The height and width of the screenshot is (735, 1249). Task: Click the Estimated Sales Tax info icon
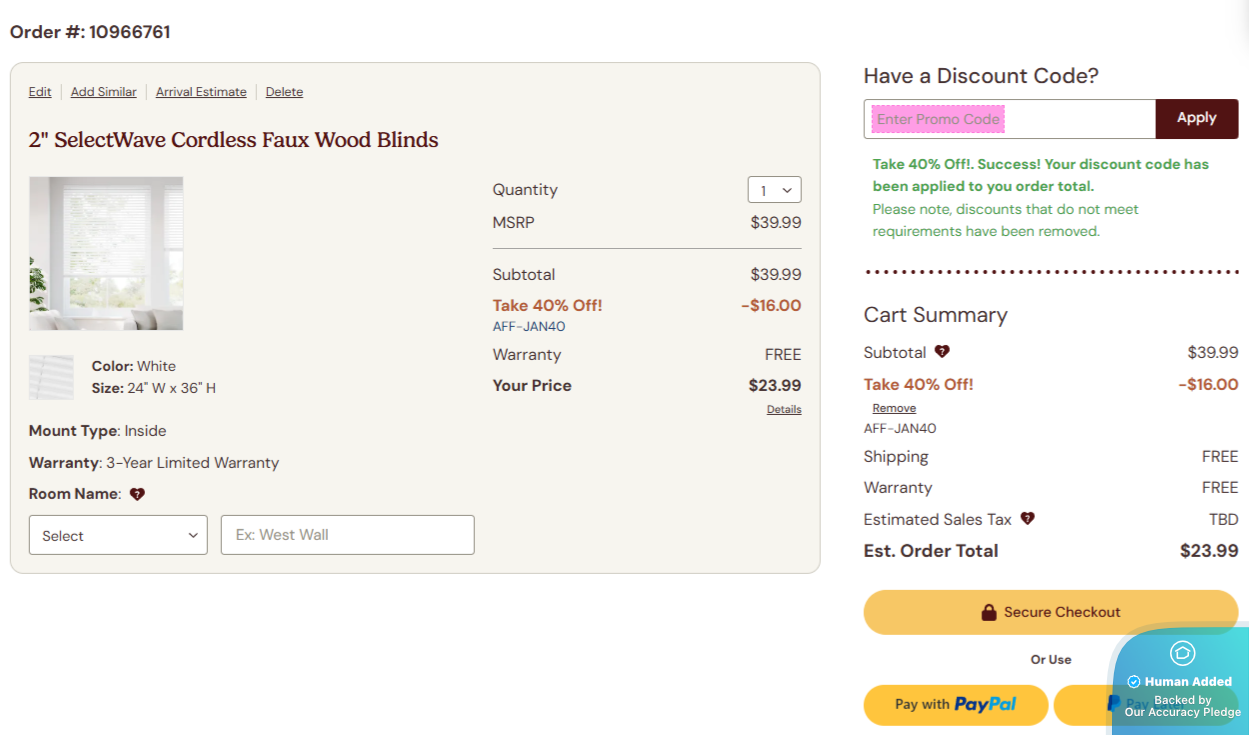pos(1027,519)
